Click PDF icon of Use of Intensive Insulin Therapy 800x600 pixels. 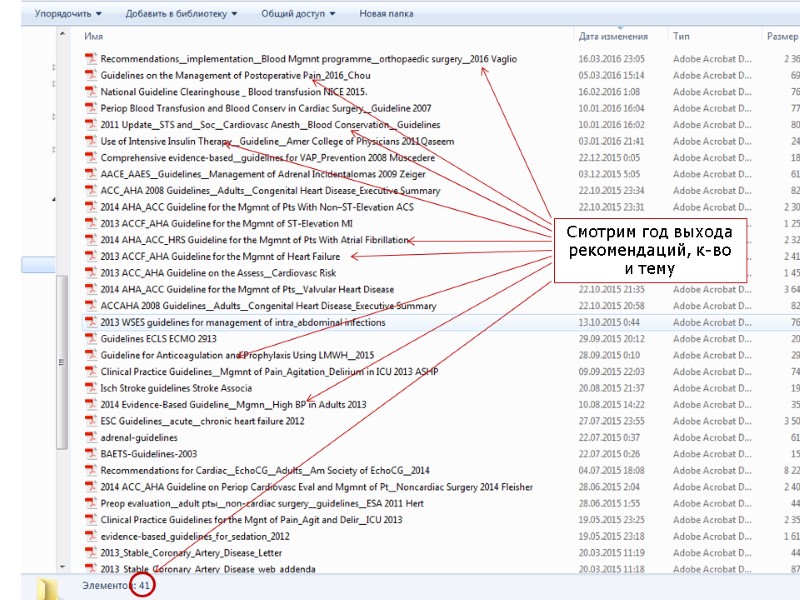tap(91, 141)
